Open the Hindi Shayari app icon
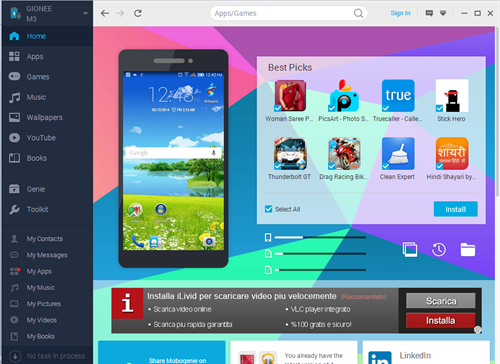 point(452,153)
